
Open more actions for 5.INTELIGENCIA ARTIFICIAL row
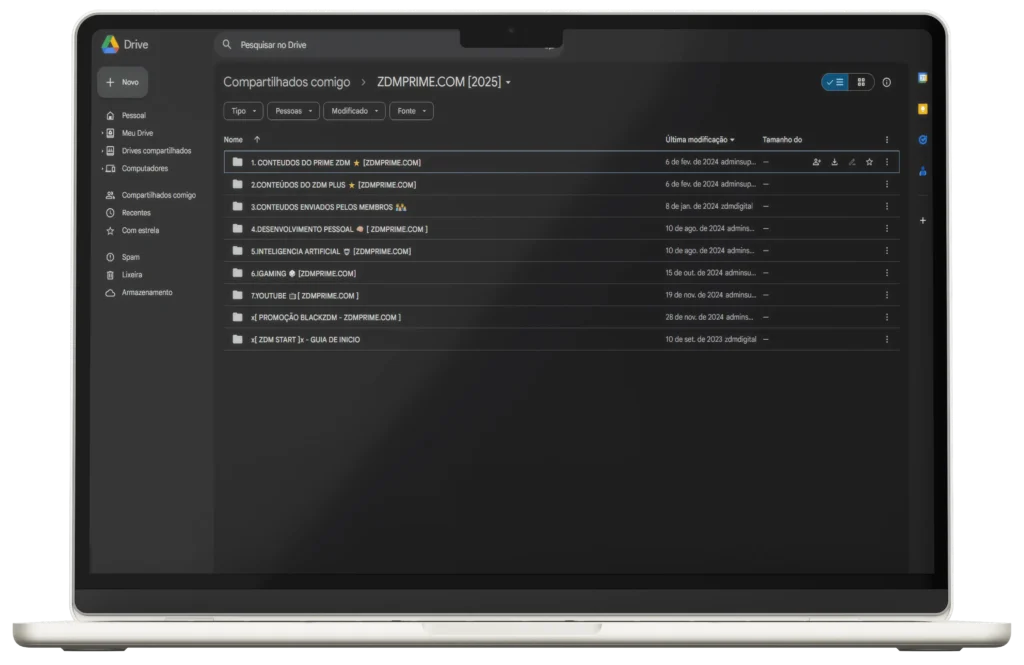click(887, 251)
